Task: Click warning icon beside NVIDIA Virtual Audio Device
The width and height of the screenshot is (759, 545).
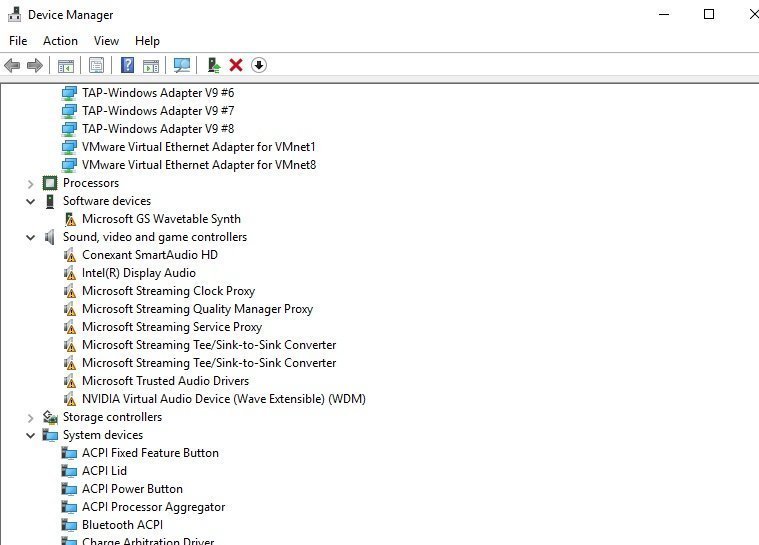Action: pyautogui.click(x=70, y=399)
